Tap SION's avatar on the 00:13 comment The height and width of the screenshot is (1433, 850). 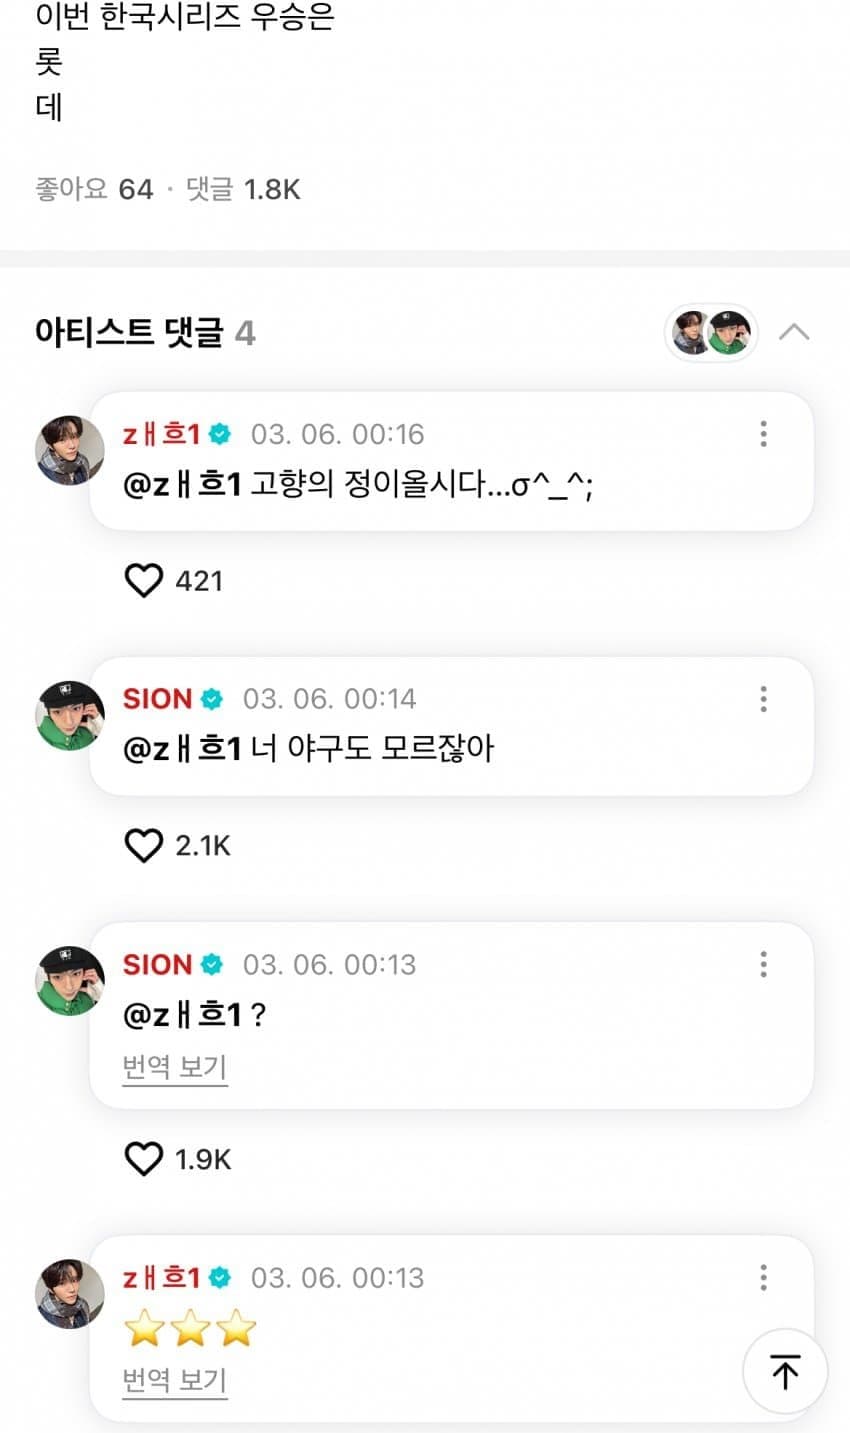[x=70, y=981]
